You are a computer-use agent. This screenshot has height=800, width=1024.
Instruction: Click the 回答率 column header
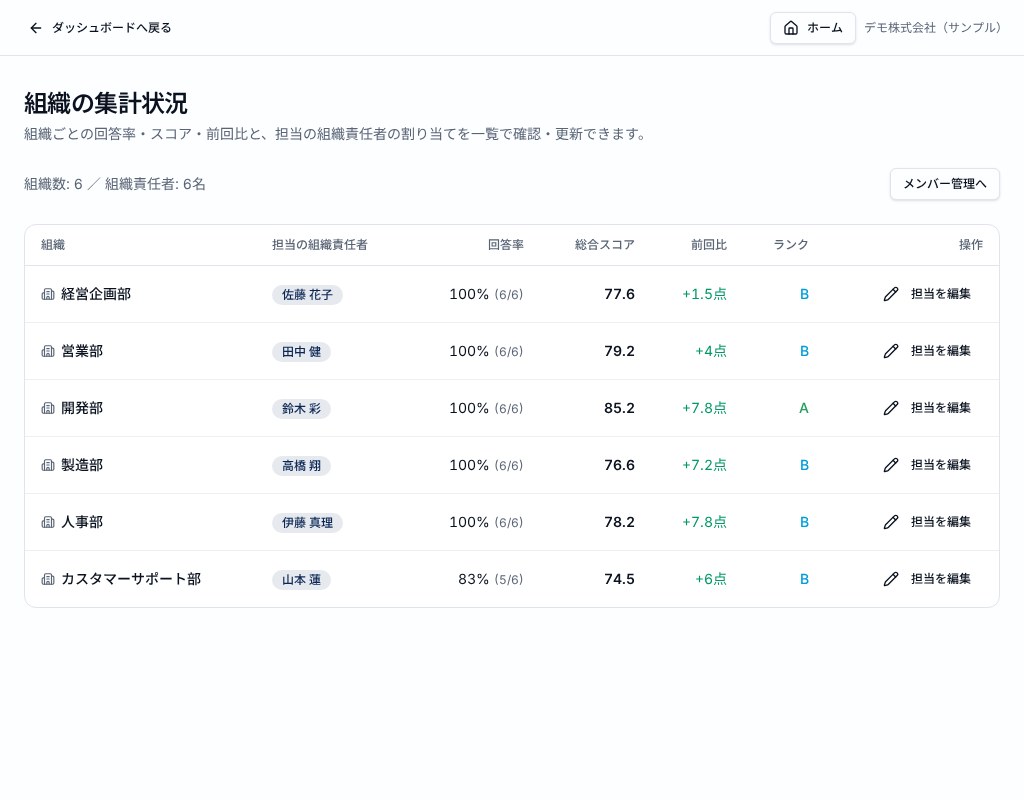tap(505, 245)
